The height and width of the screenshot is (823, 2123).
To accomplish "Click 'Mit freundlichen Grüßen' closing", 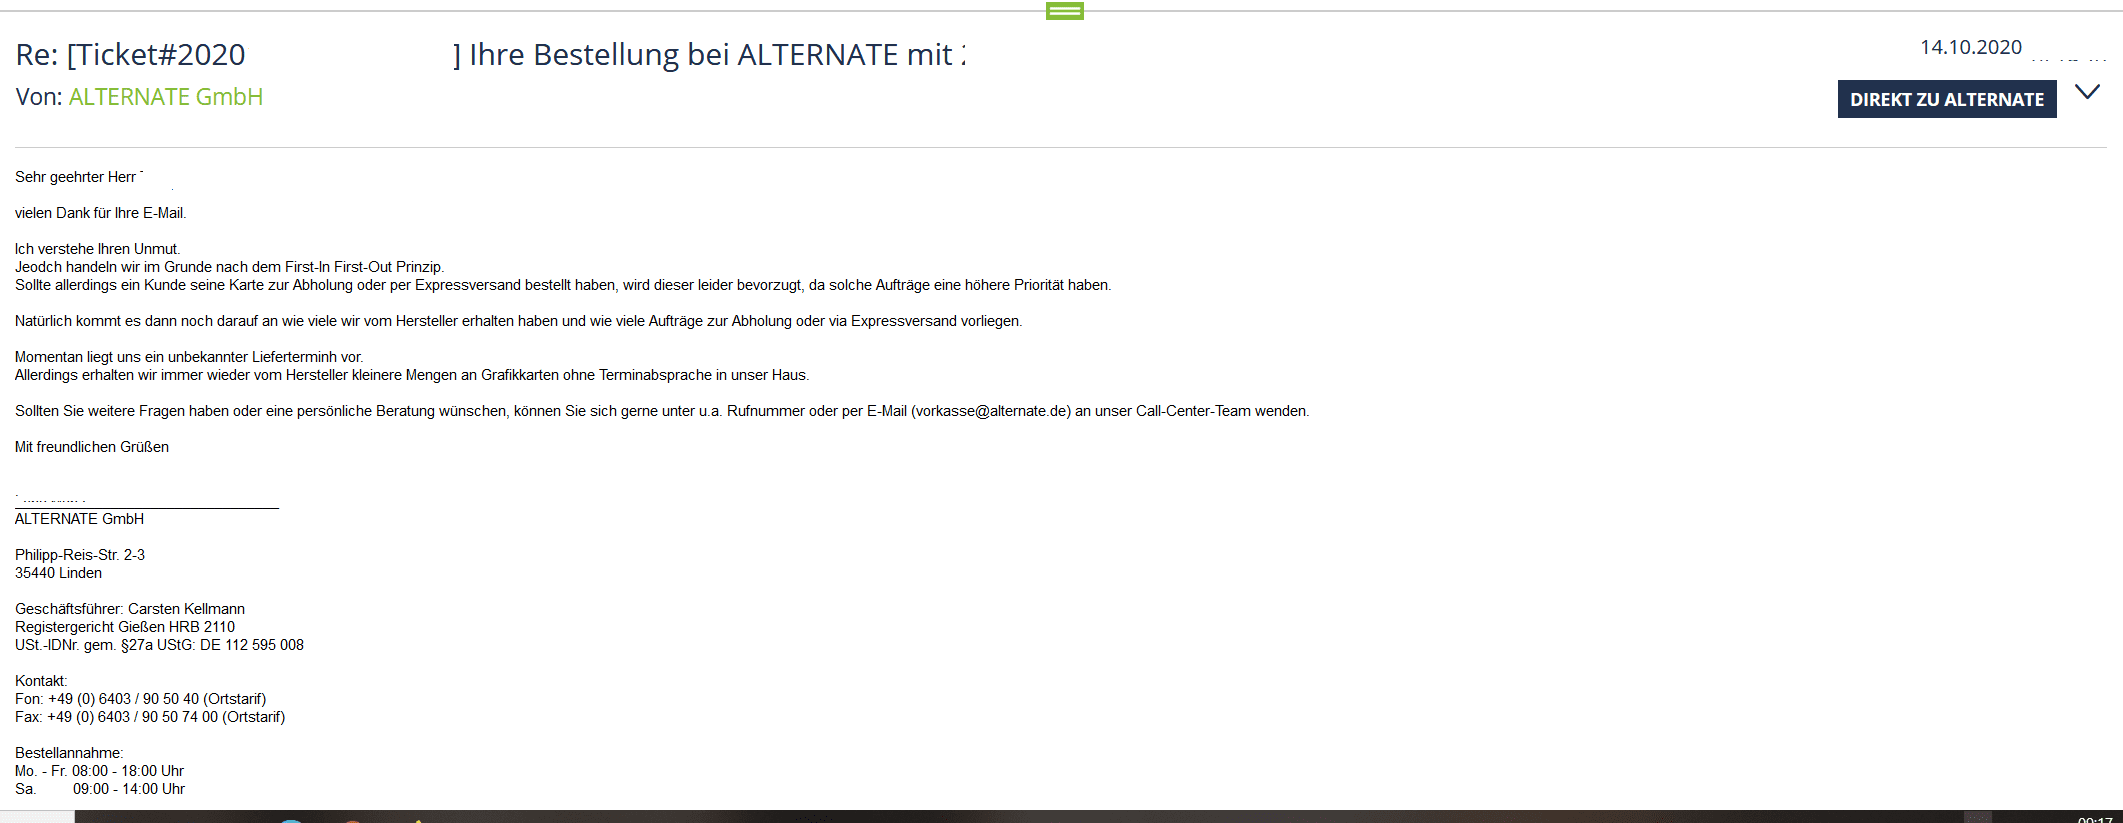I will pos(92,447).
